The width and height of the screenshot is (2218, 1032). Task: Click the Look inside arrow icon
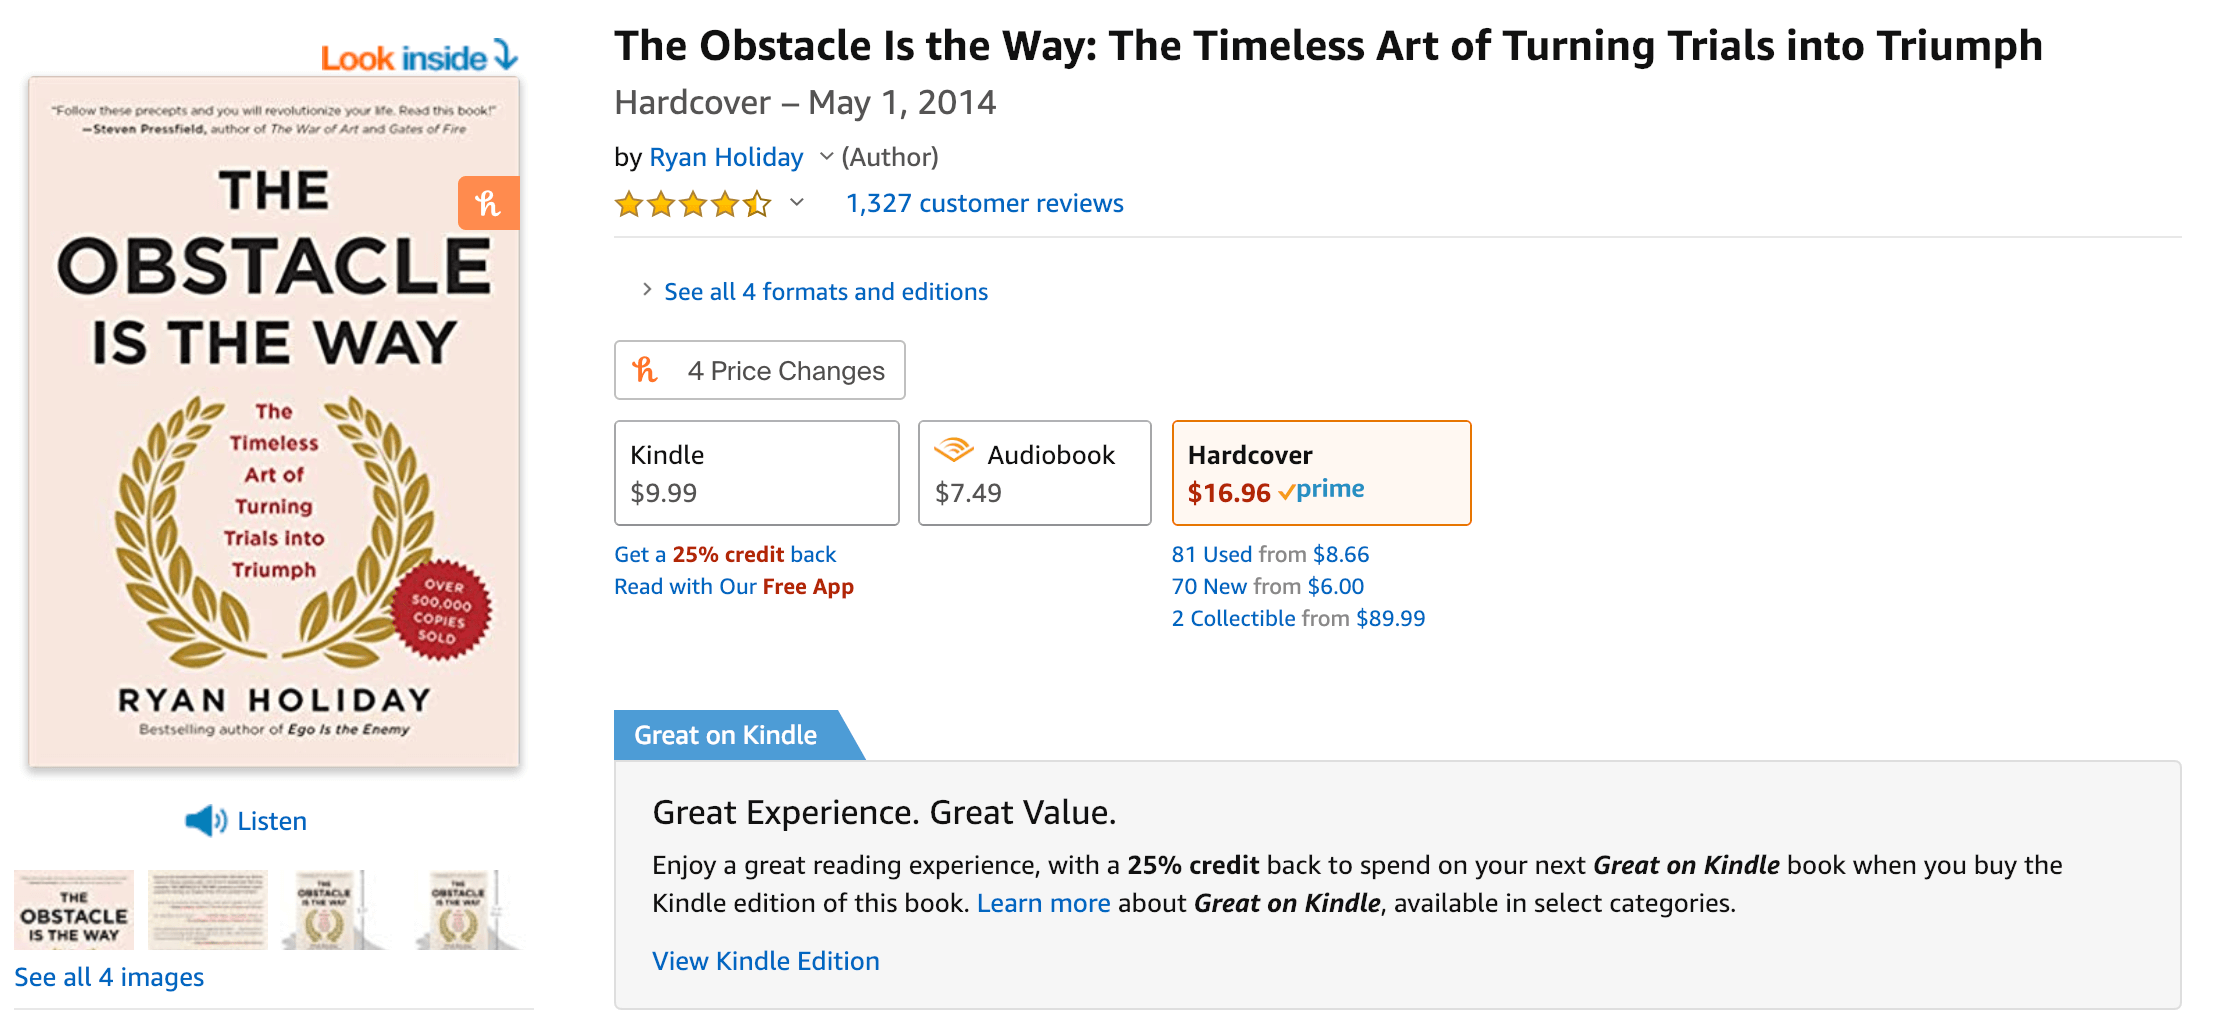click(x=506, y=55)
